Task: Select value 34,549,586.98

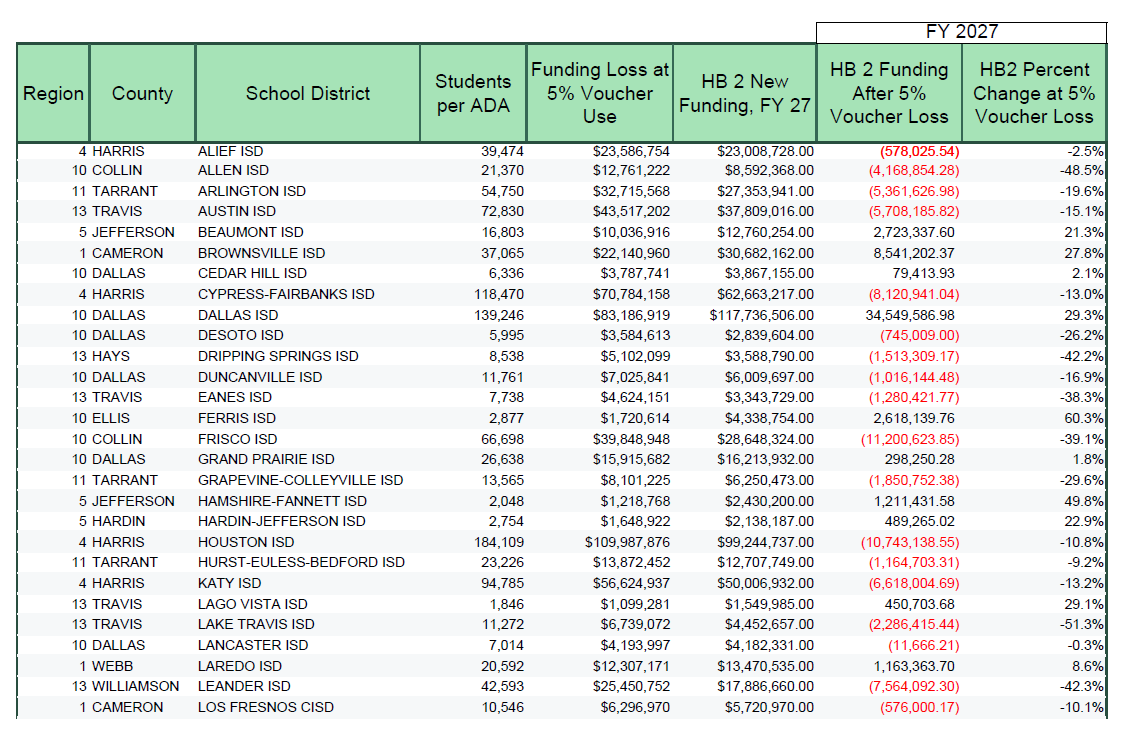Action: 910,315
